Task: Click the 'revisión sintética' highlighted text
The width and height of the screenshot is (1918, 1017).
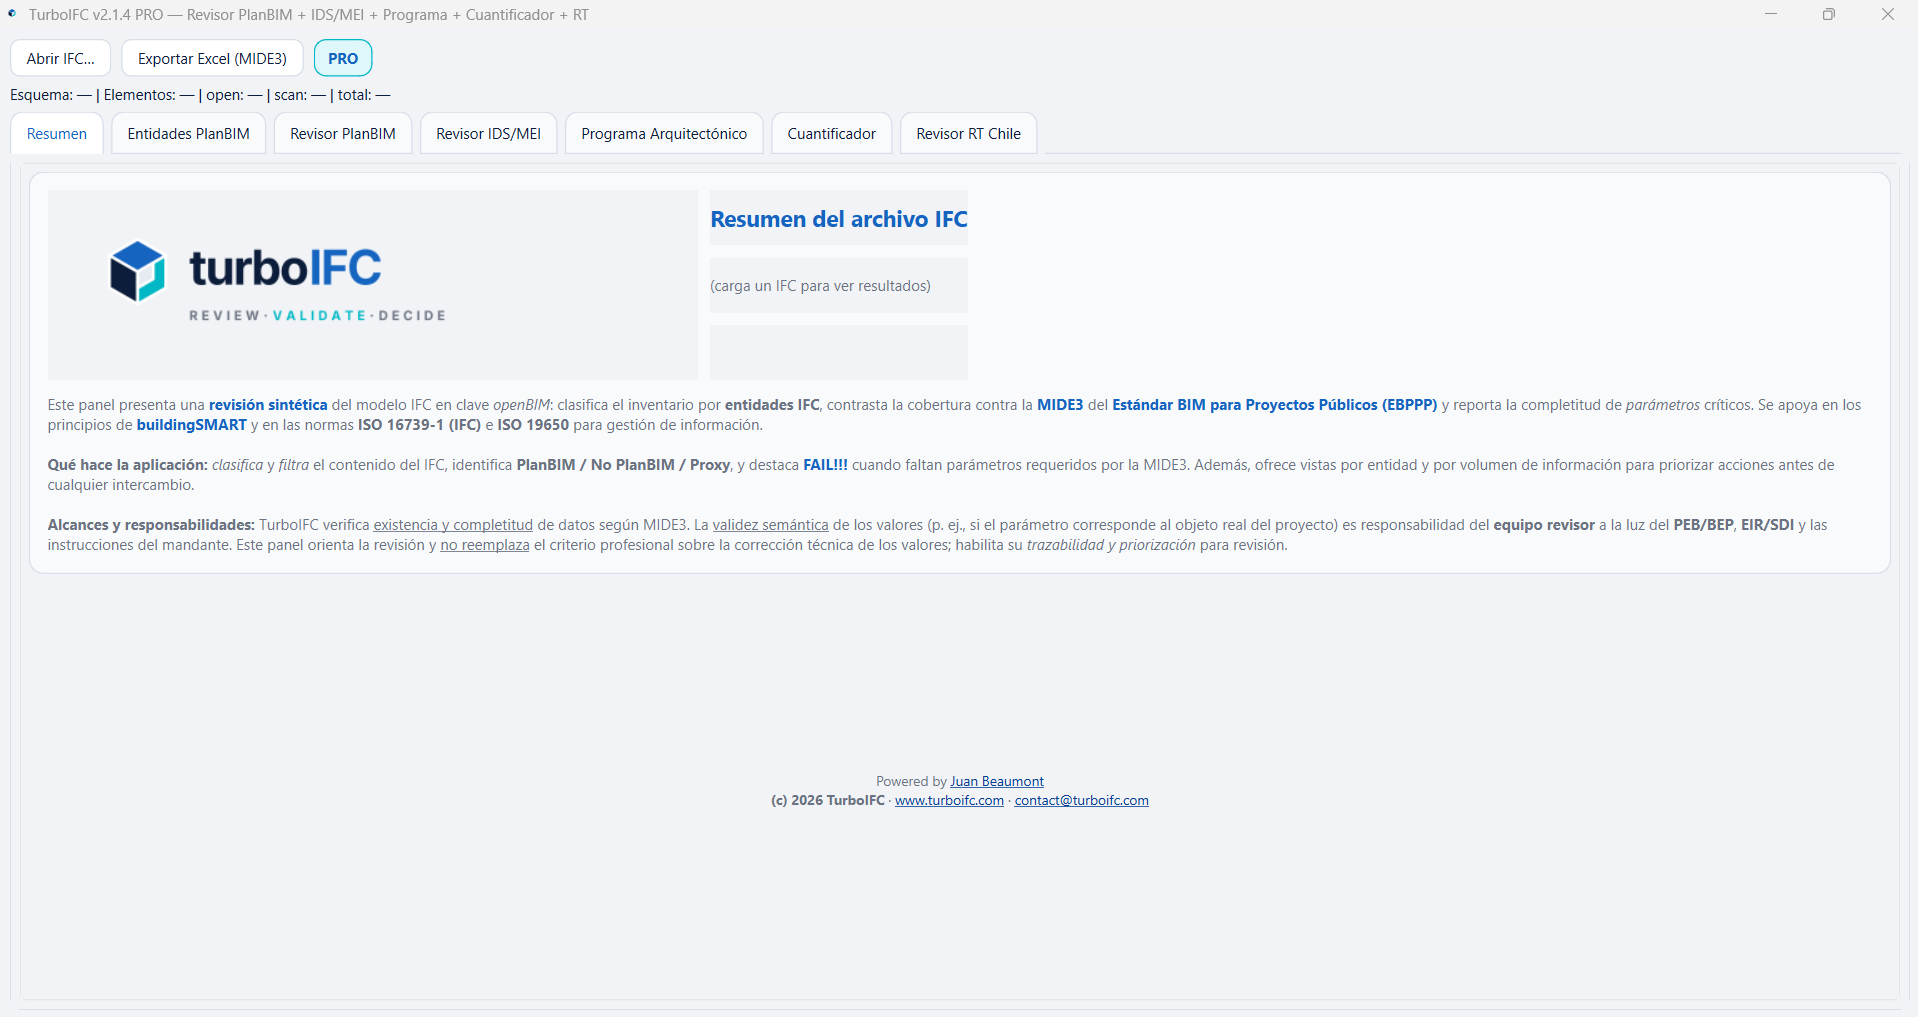Action: 268,405
